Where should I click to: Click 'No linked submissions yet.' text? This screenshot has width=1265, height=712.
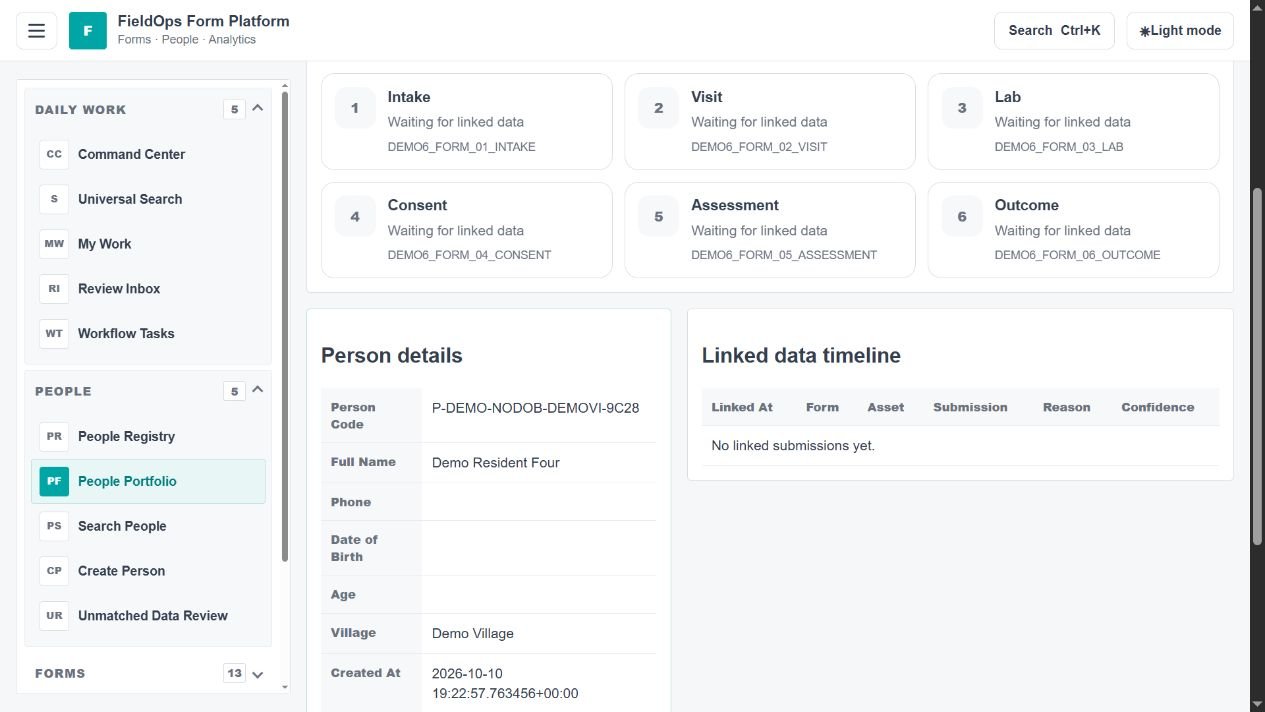793,446
